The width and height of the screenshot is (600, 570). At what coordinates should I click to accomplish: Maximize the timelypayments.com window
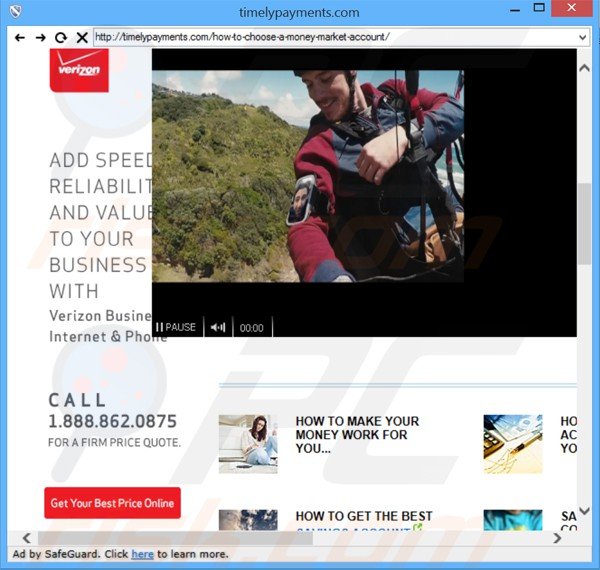(539, 8)
